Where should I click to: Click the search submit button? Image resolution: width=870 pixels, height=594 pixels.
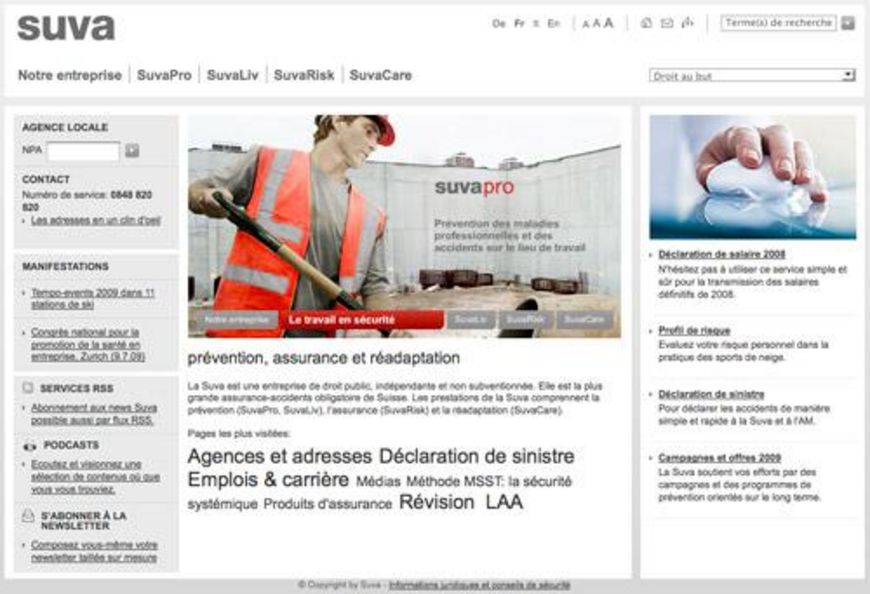[x=848, y=23]
